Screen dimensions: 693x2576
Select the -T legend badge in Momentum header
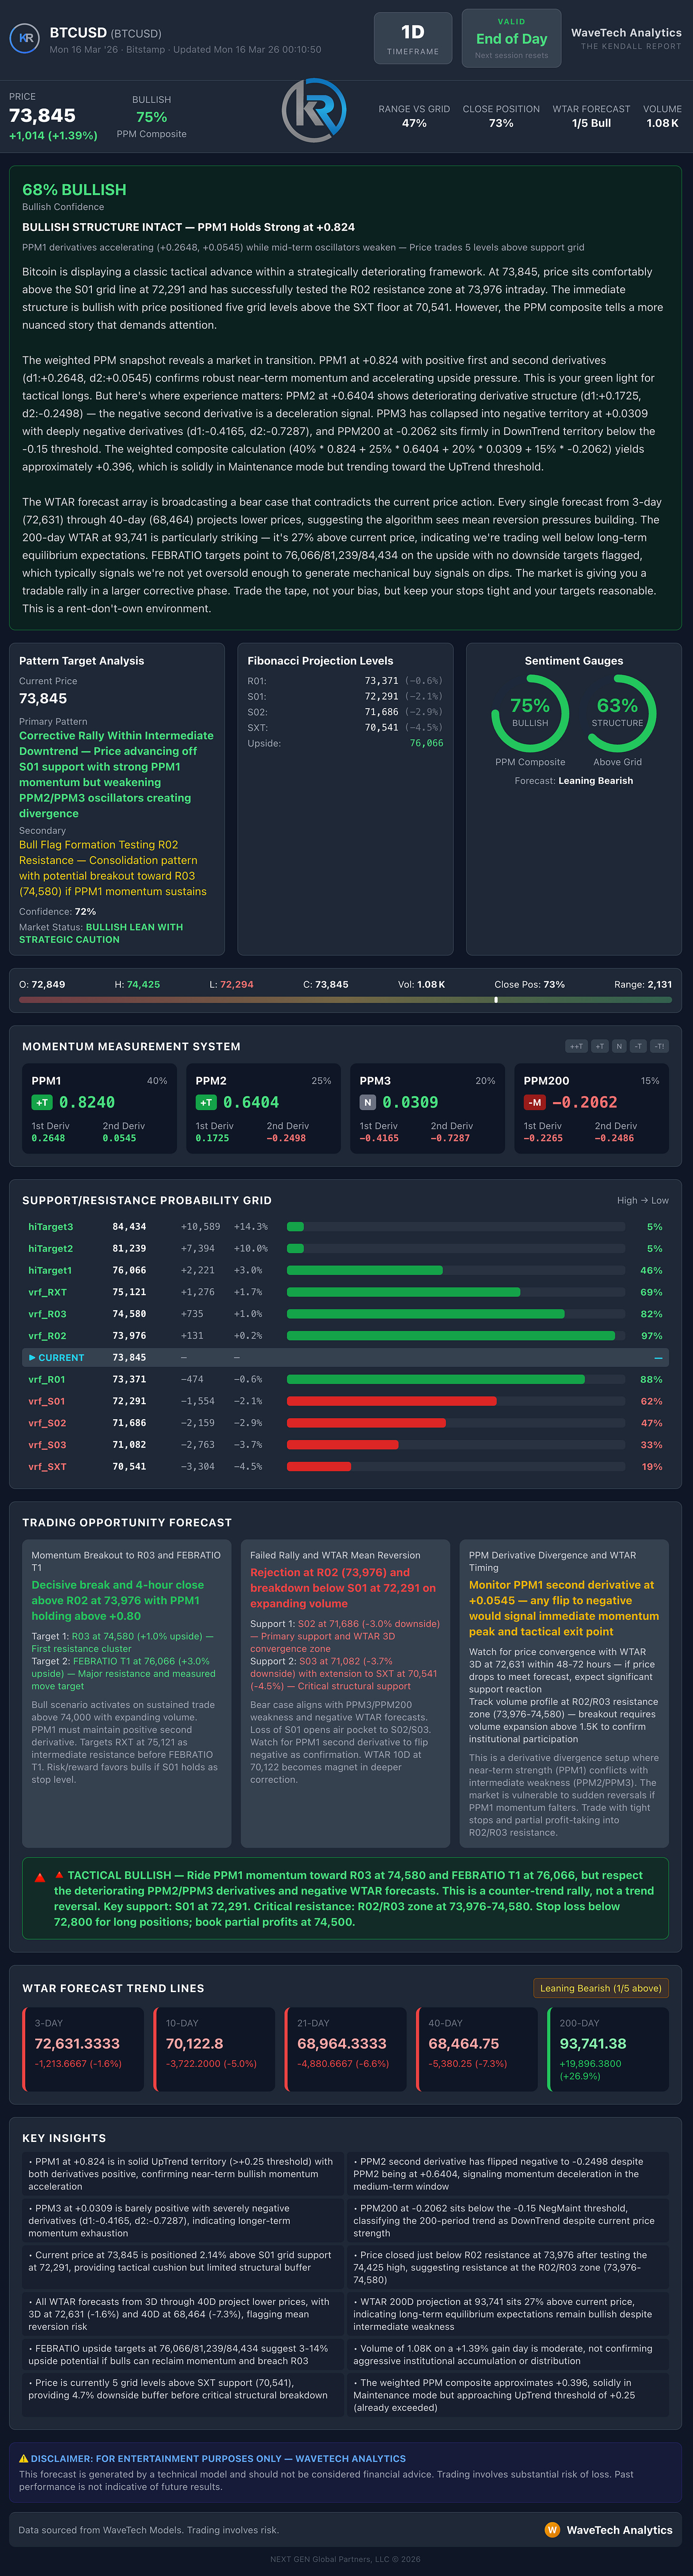(638, 1046)
